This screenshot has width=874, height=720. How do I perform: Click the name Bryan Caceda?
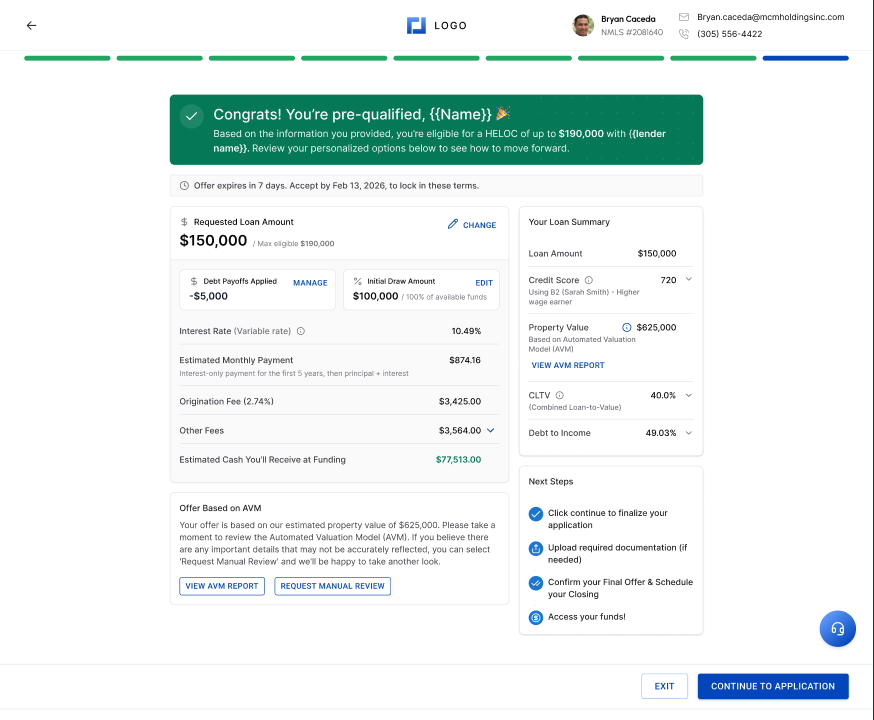628,19
